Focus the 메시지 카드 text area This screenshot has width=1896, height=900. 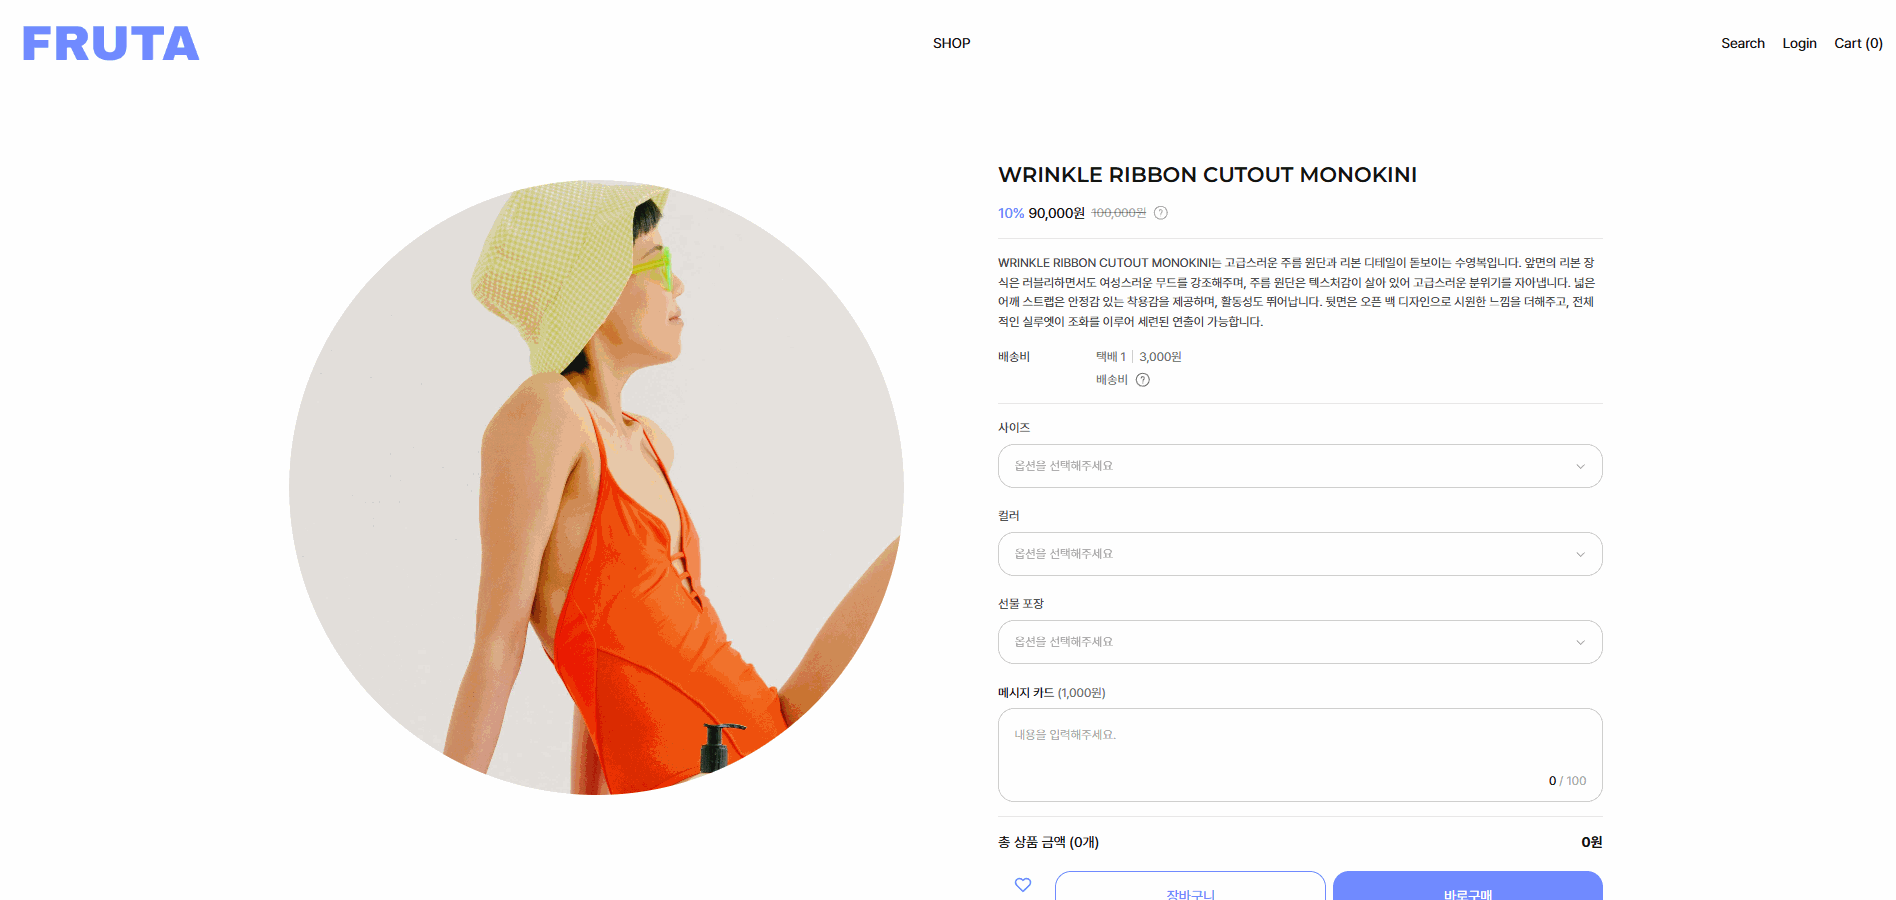coord(1300,755)
